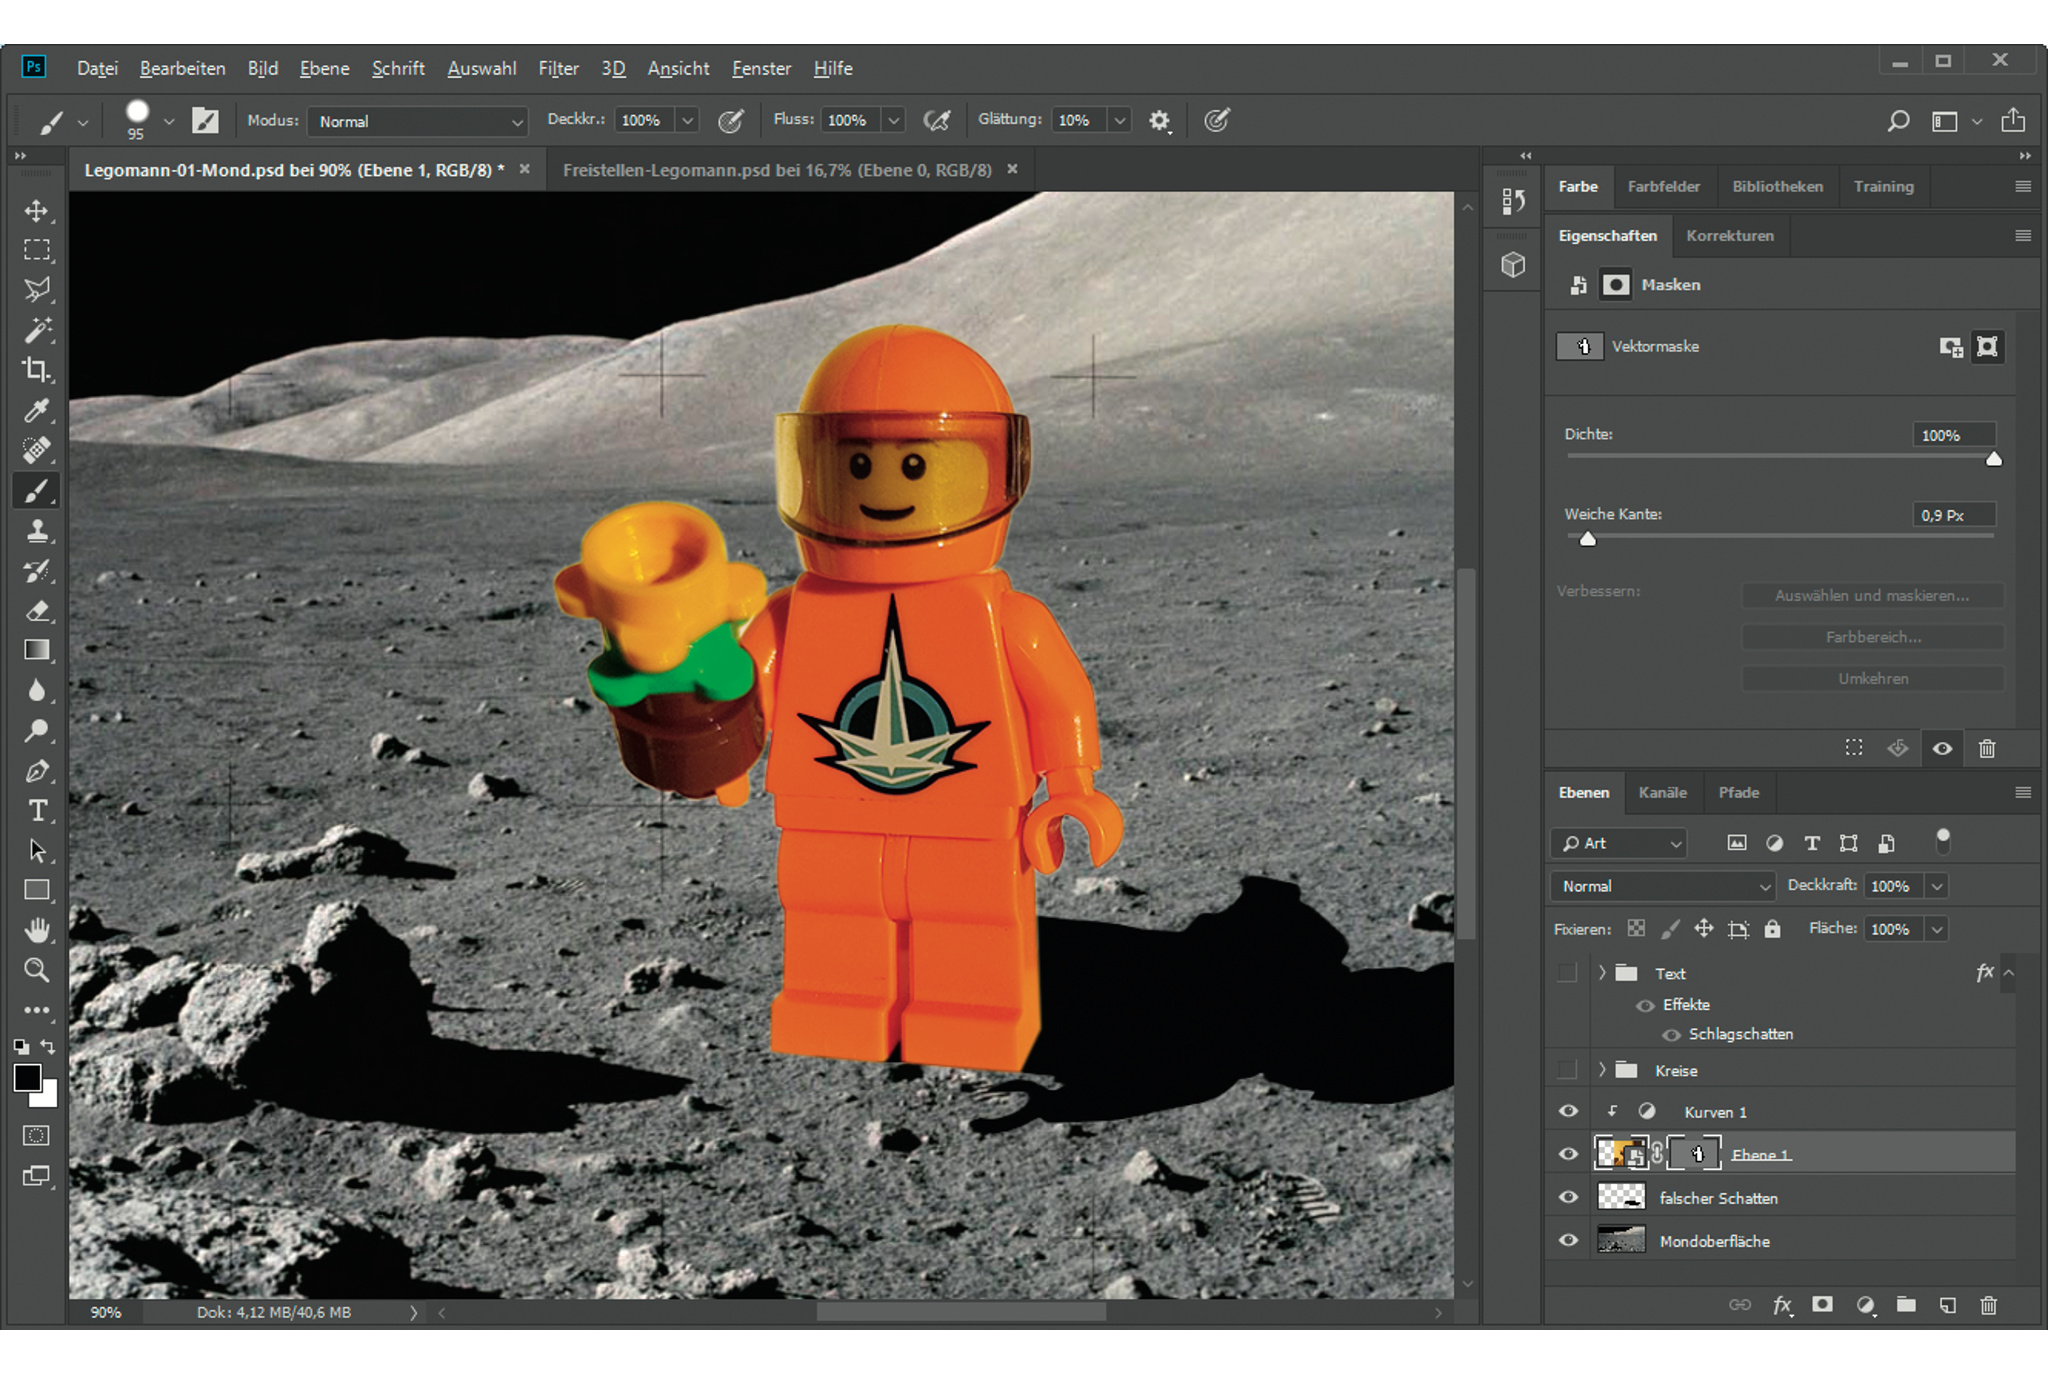Select the Eyedropper tool
Screen dimensions: 2048x1374
point(37,410)
